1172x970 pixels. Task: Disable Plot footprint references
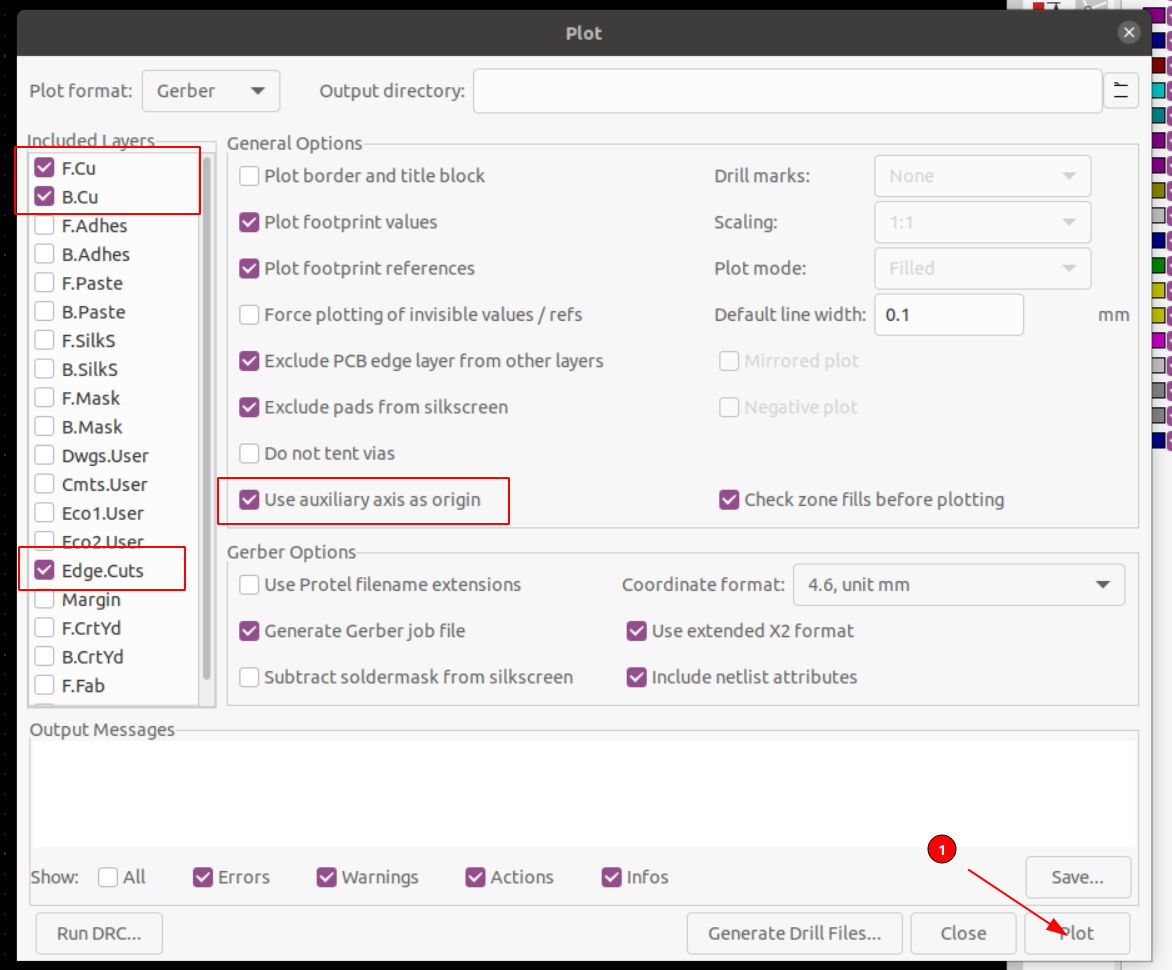(249, 268)
